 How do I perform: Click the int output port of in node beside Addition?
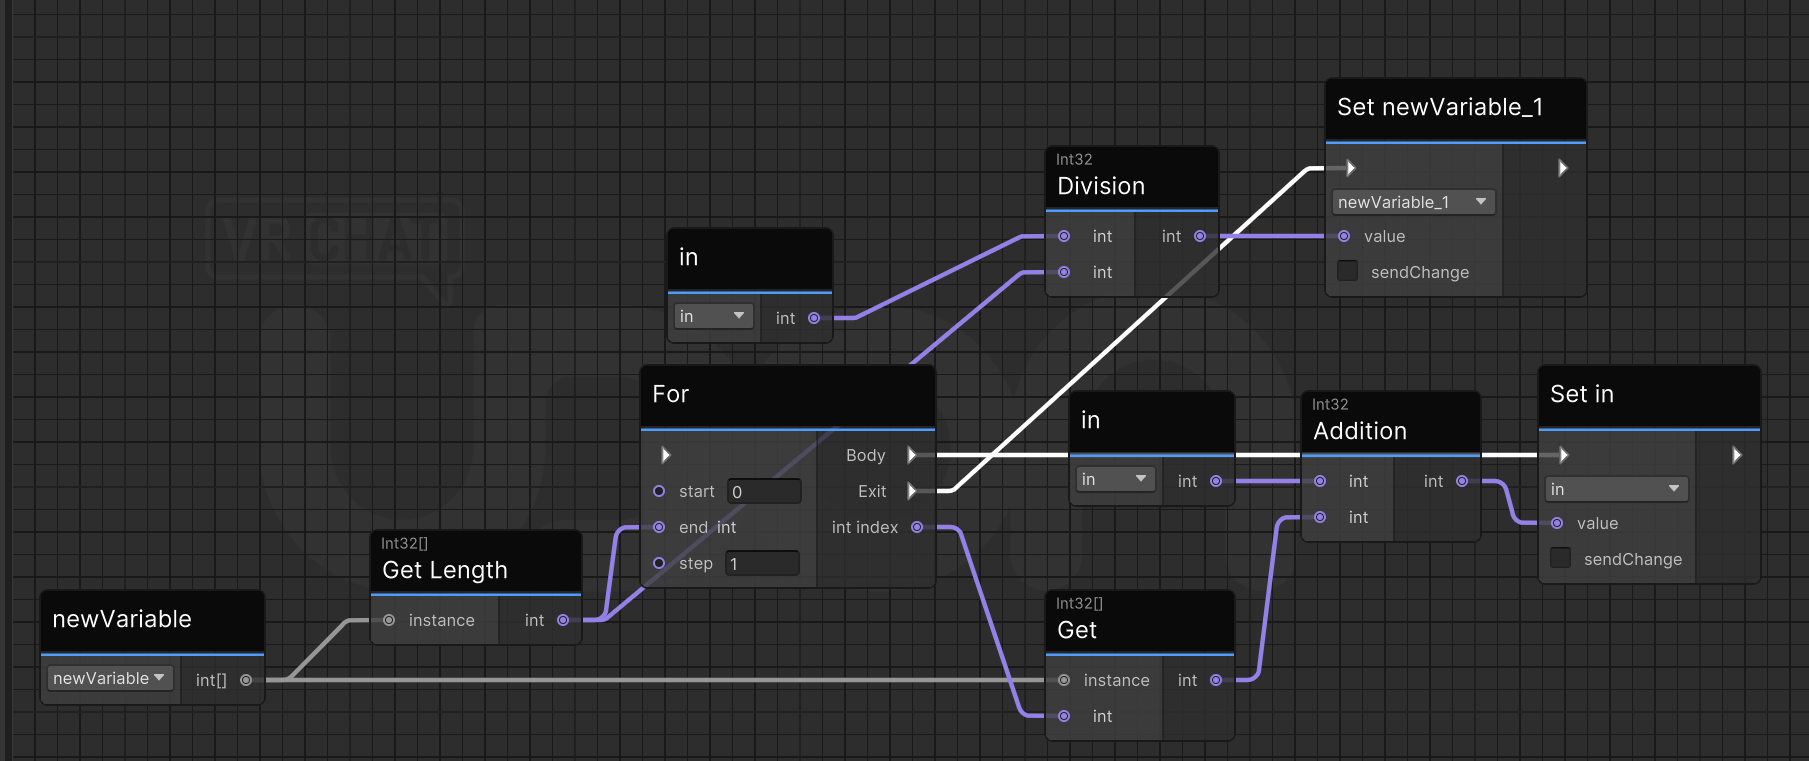1216,481
